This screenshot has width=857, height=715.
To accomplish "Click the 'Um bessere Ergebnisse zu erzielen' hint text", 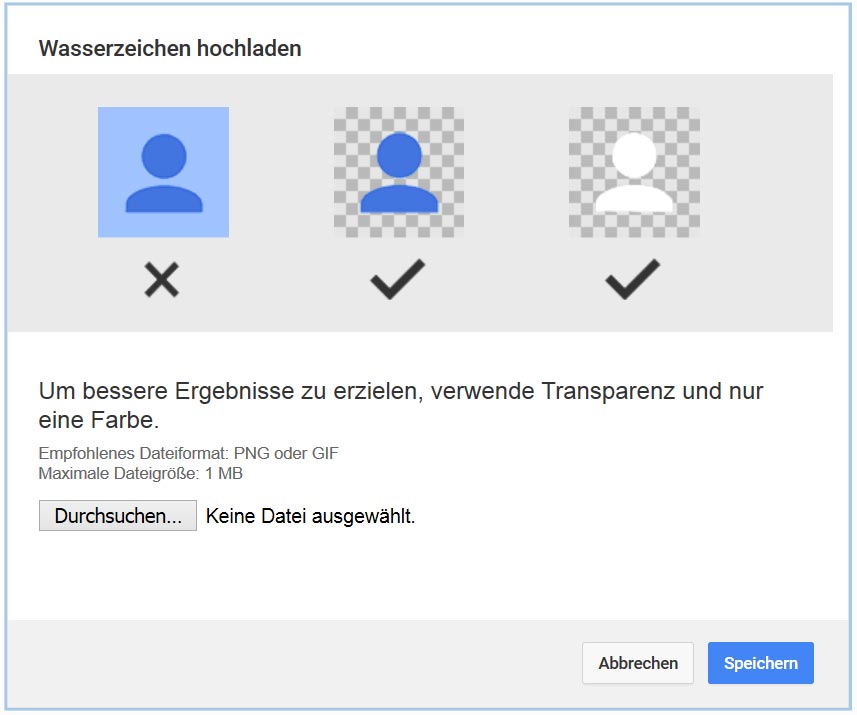I will coord(230,391).
